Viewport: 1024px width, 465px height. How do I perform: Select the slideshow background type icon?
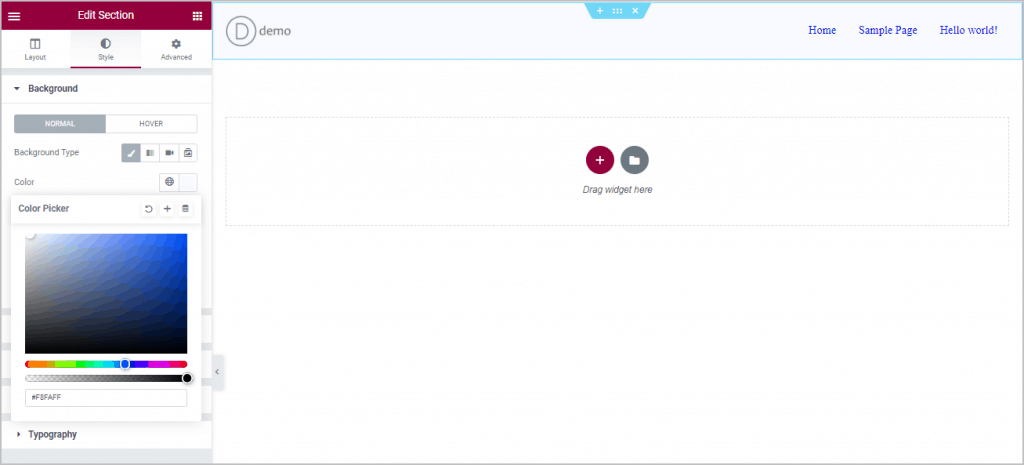pos(188,153)
